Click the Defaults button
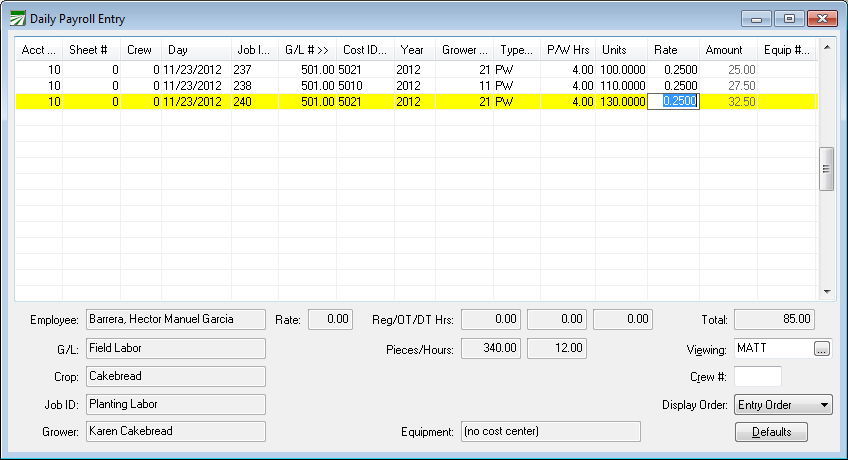Viewport: 848px width, 460px height. [x=771, y=432]
